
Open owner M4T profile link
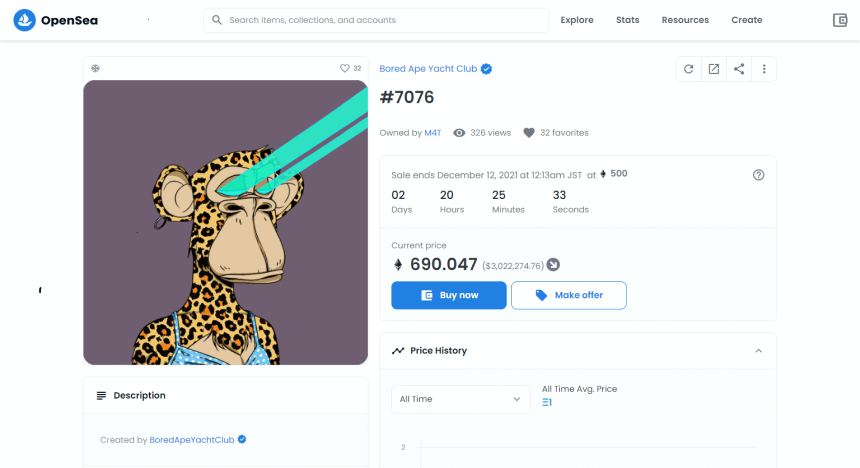pyautogui.click(x=432, y=133)
